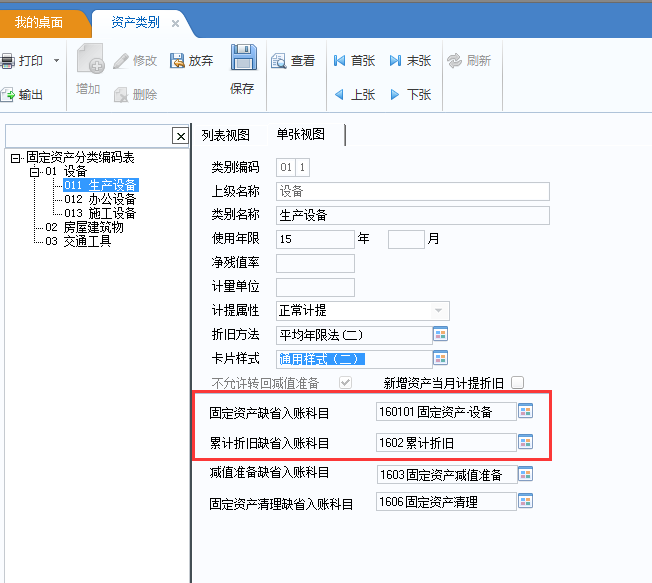This screenshot has height=583, width=652.
Task: Toggle 新增资产当月计提折旧 checkbox
Action: pos(518,382)
